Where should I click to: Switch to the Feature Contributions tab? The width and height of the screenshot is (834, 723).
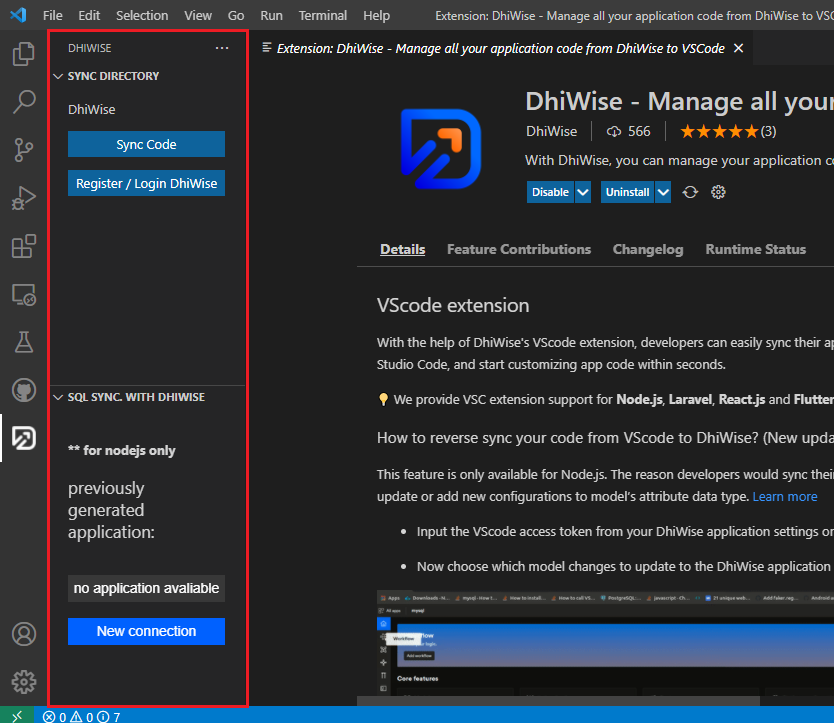pyautogui.click(x=519, y=249)
